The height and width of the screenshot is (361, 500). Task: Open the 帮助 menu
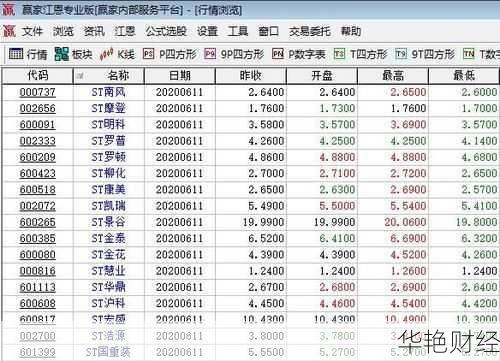click(351, 31)
